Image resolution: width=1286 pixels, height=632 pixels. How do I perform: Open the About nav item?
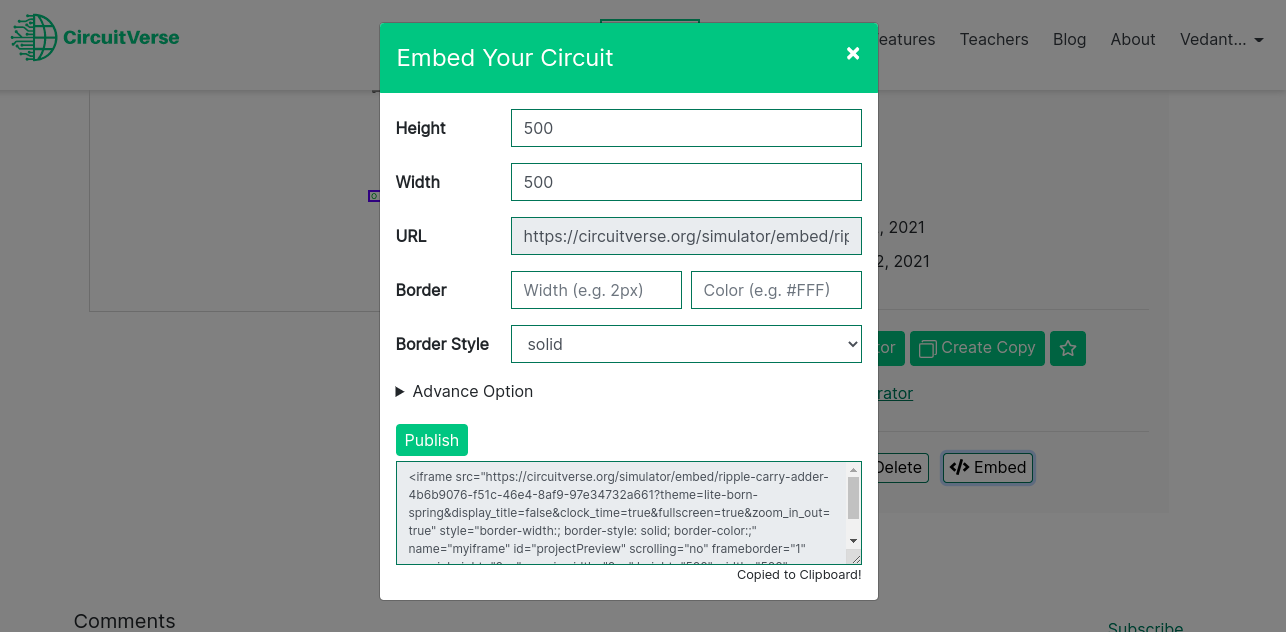point(1133,39)
